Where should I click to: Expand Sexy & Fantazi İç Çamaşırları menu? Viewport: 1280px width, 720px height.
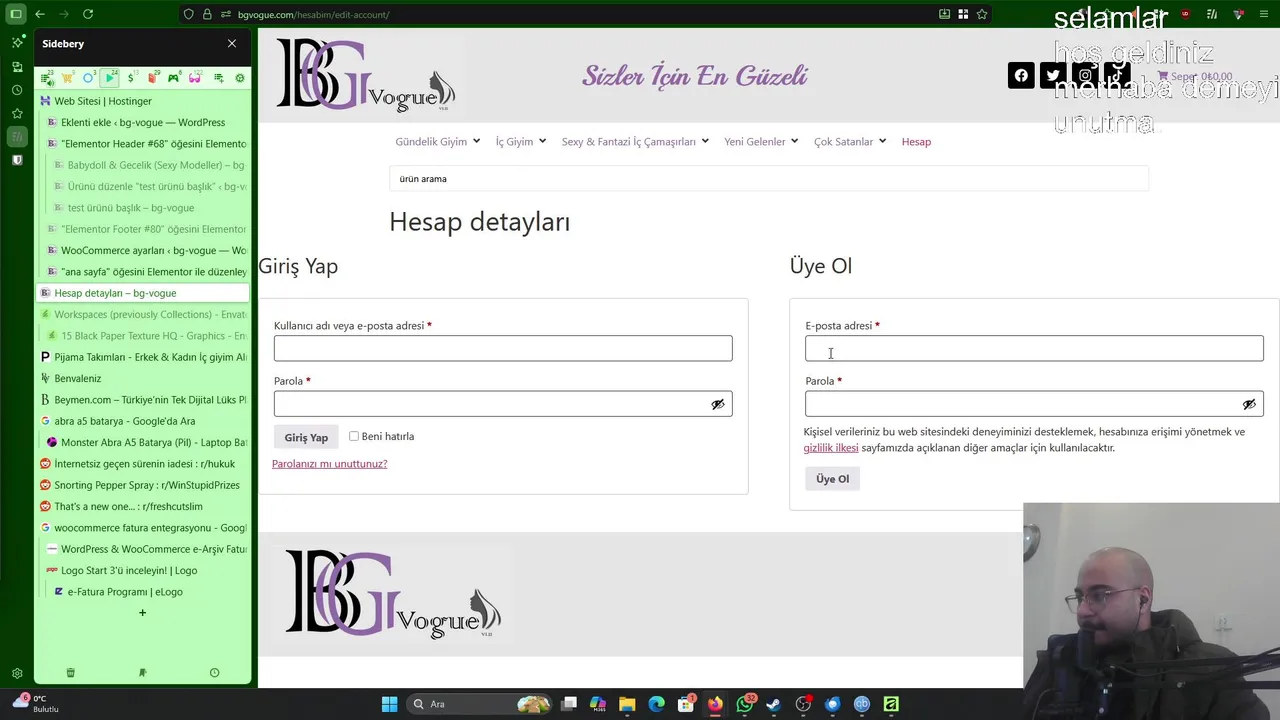(635, 142)
